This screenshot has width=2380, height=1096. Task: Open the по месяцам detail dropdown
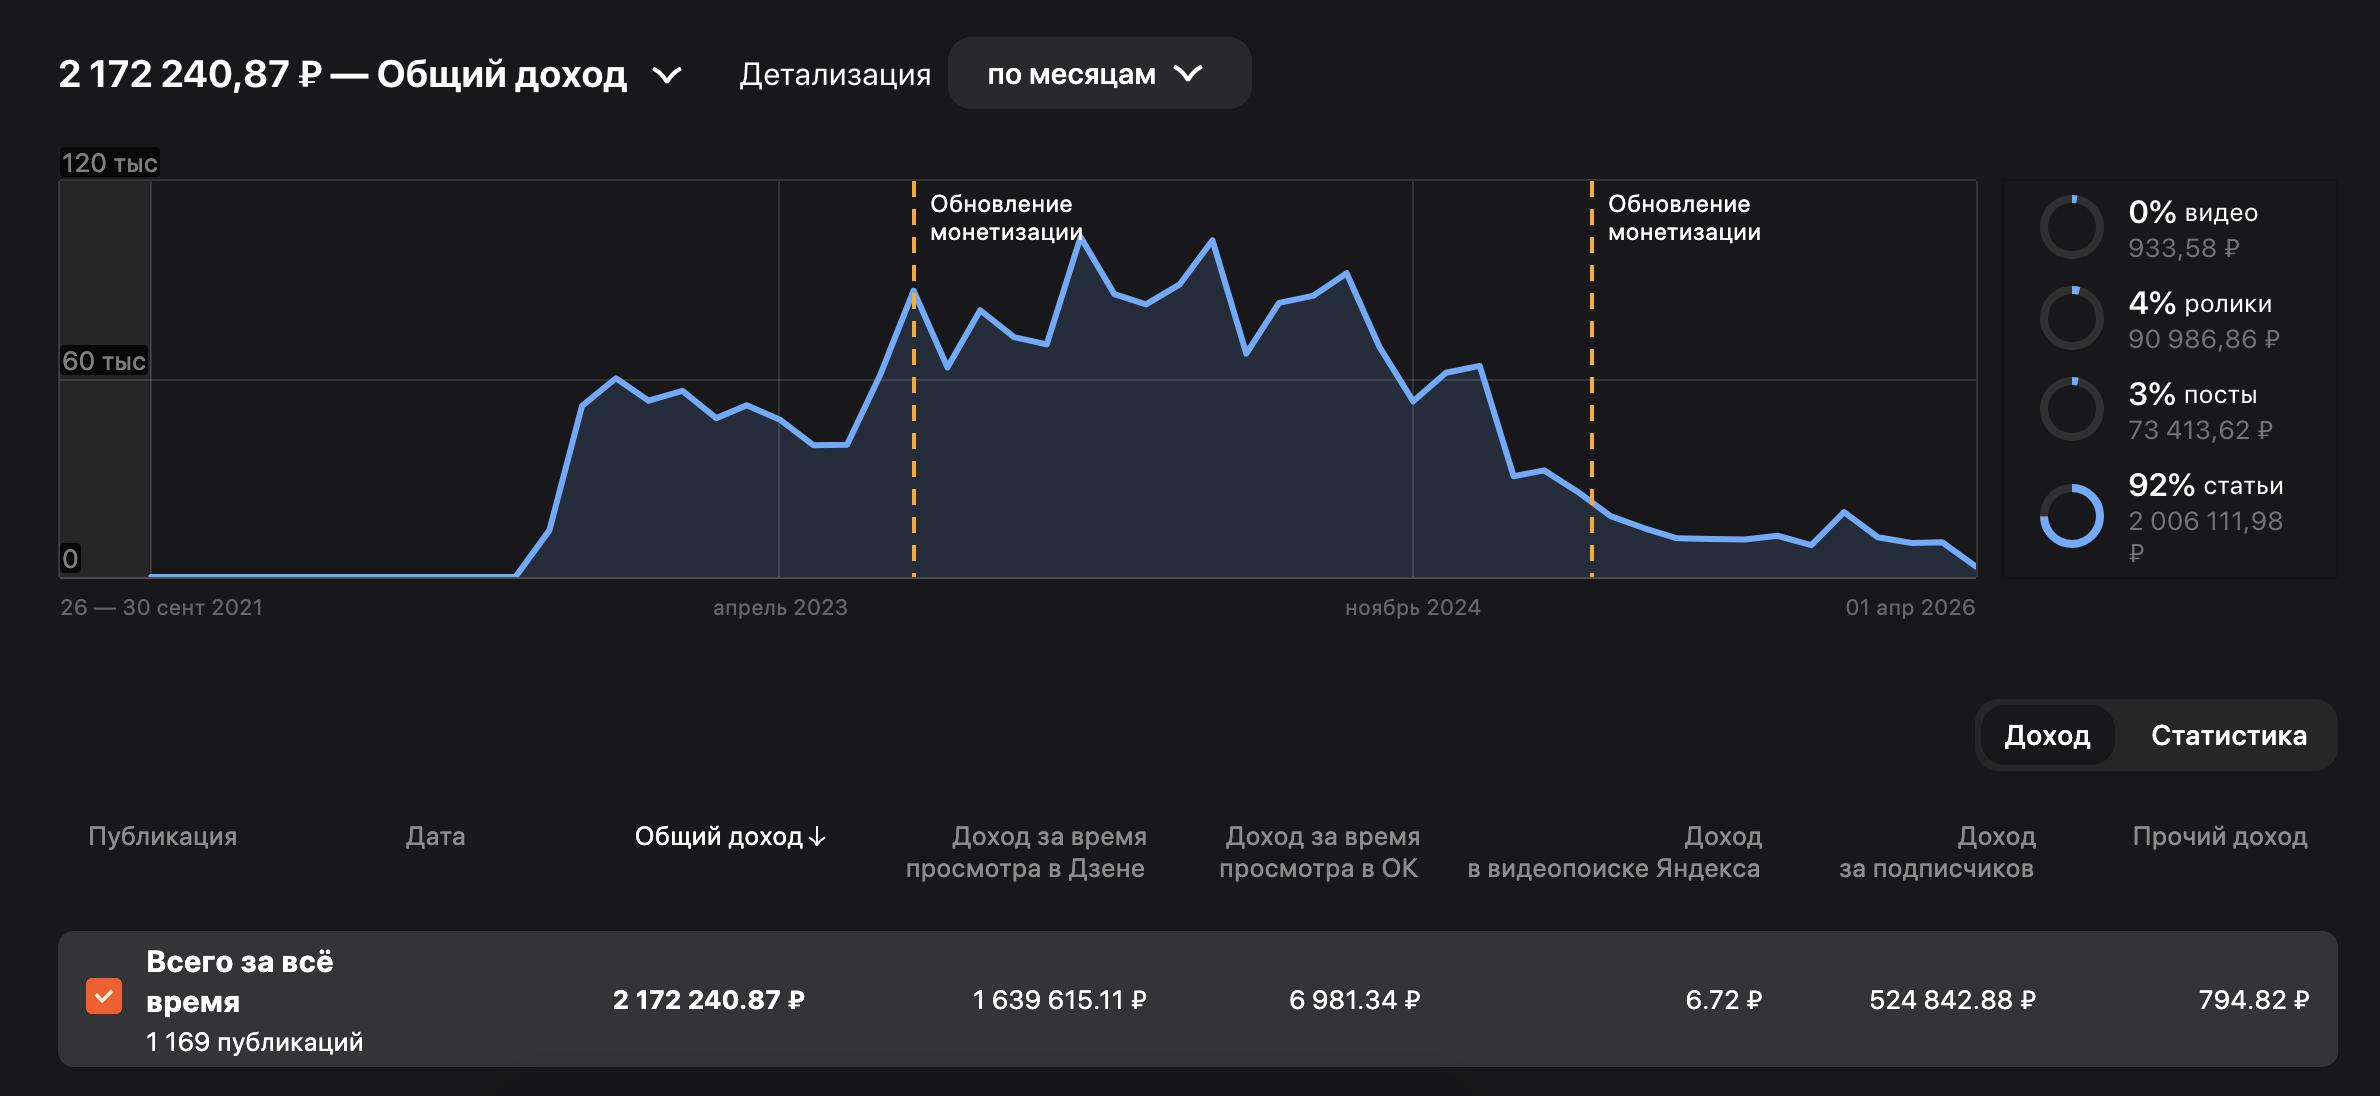click(1098, 74)
